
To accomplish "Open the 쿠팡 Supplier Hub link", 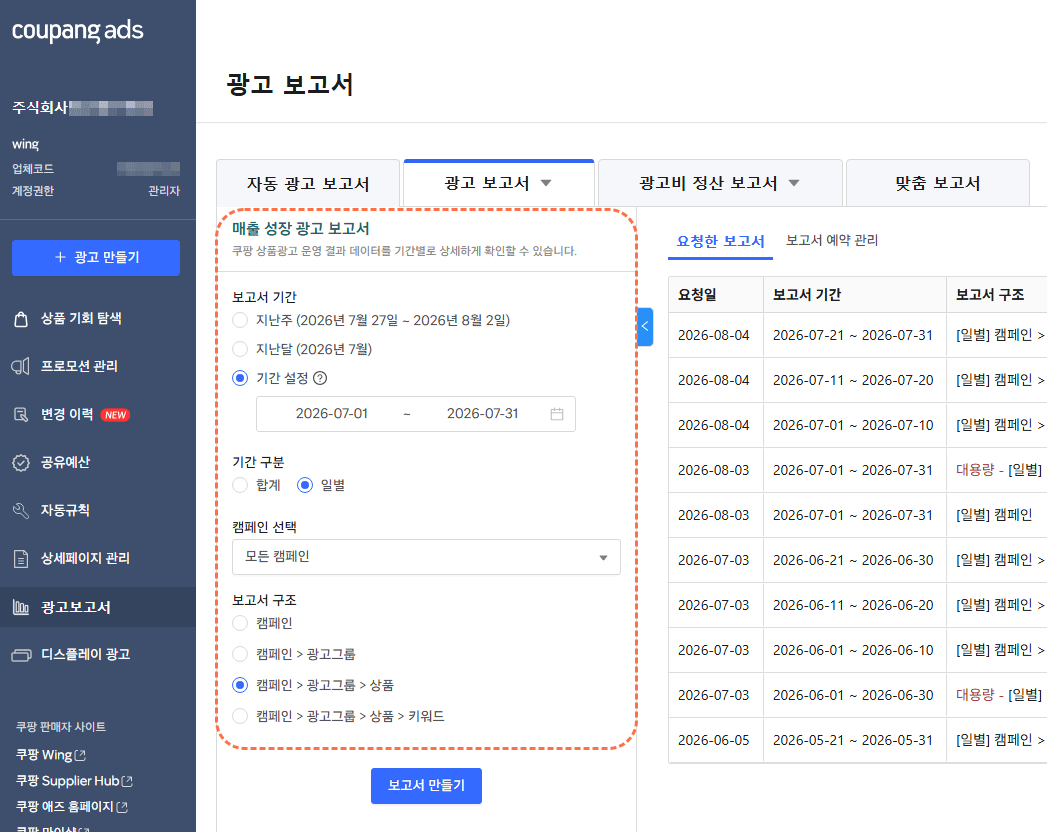I will coord(67,781).
